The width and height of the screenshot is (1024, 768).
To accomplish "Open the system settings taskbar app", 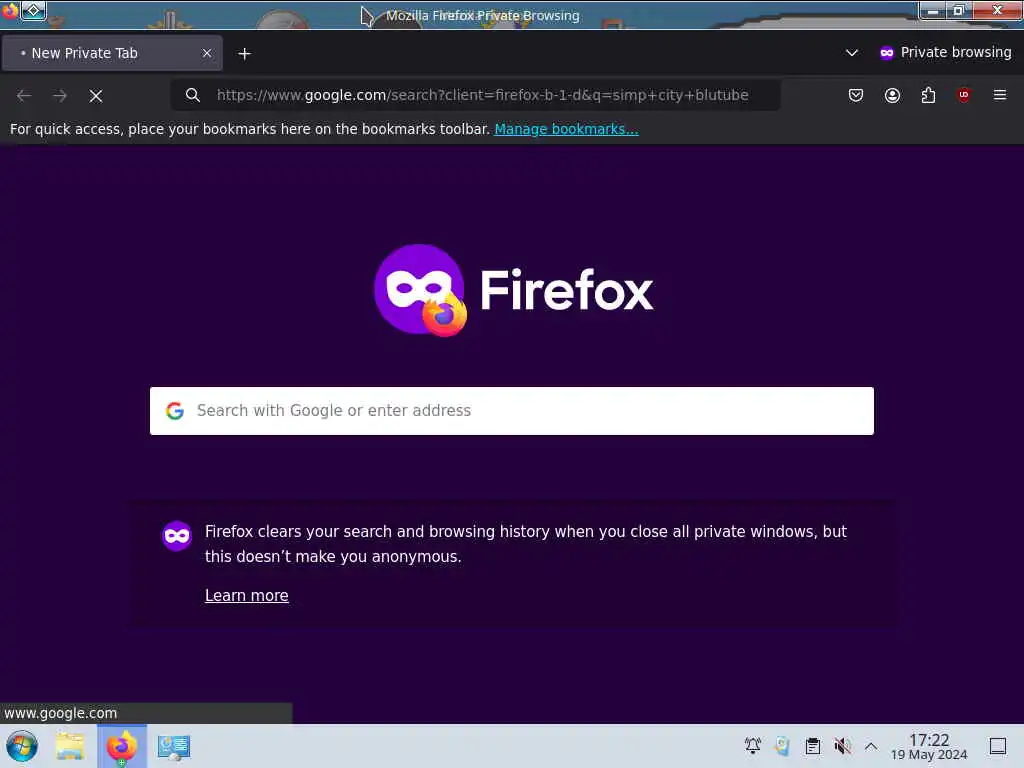I will (x=174, y=746).
